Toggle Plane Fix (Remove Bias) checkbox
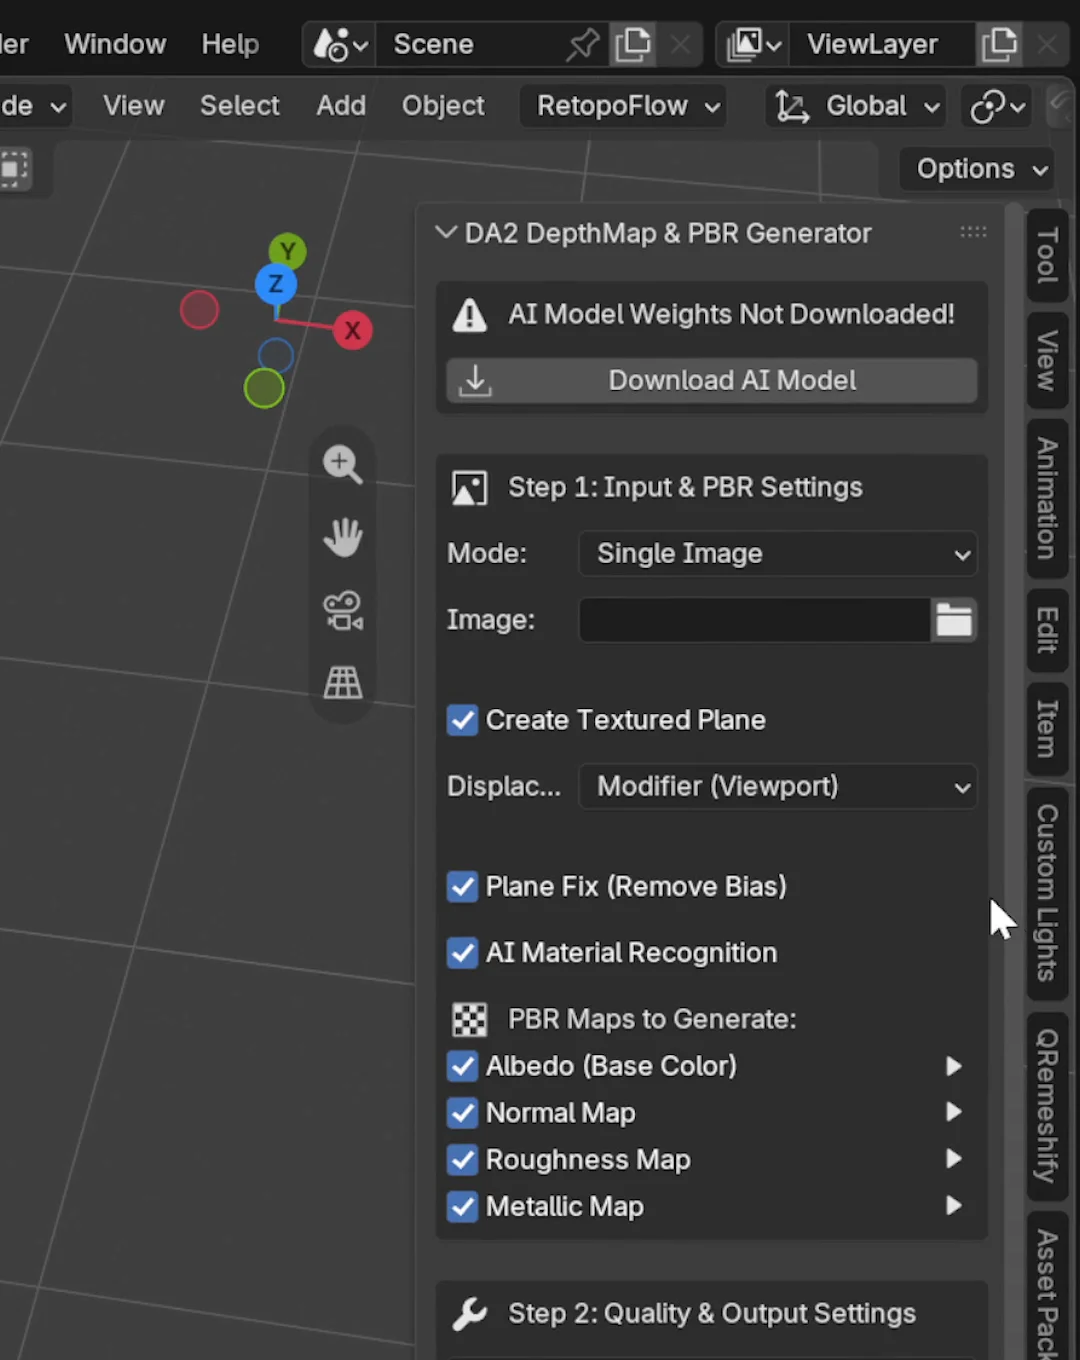The width and height of the screenshot is (1080, 1360). 462,886
